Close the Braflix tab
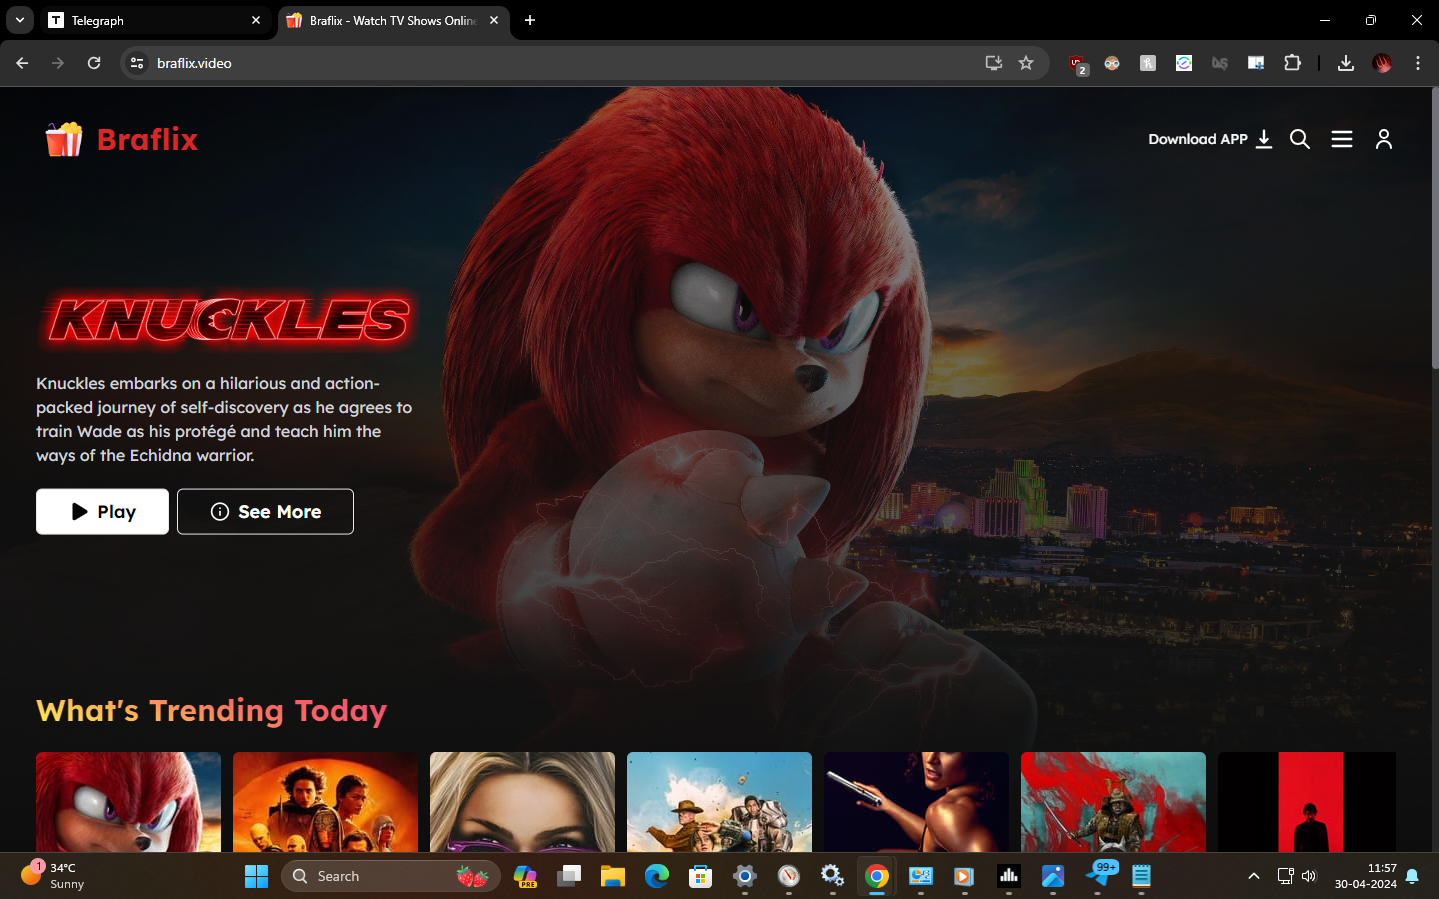Image resolution: width=1439 pixels, height=899 pixels. [x=494, y=20]
